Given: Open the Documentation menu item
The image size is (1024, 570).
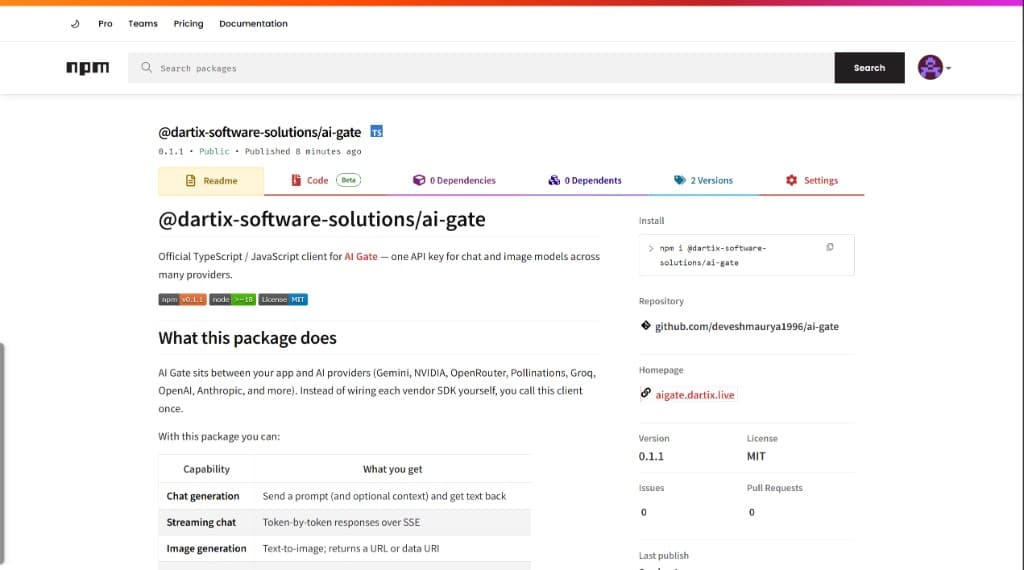Looking at the screenshot, I should coord(253,24).
